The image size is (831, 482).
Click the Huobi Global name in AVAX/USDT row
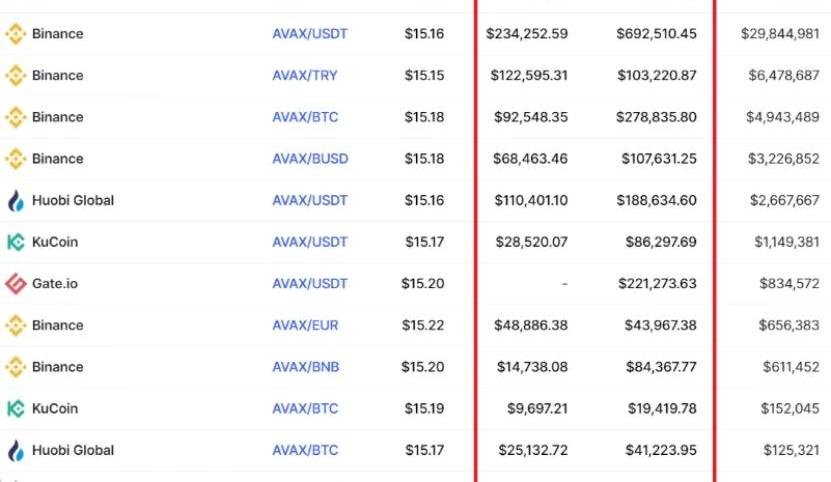click(73, 201)
